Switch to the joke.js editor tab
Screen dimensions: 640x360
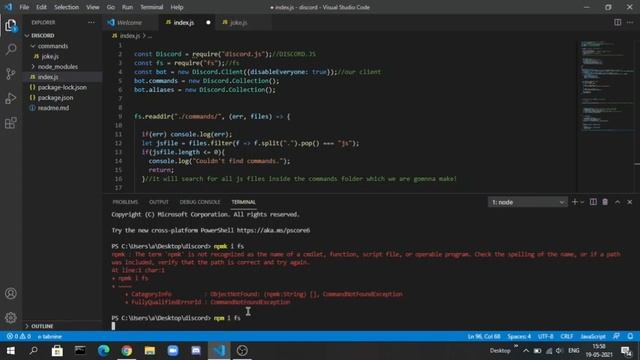tap(239, 22)
